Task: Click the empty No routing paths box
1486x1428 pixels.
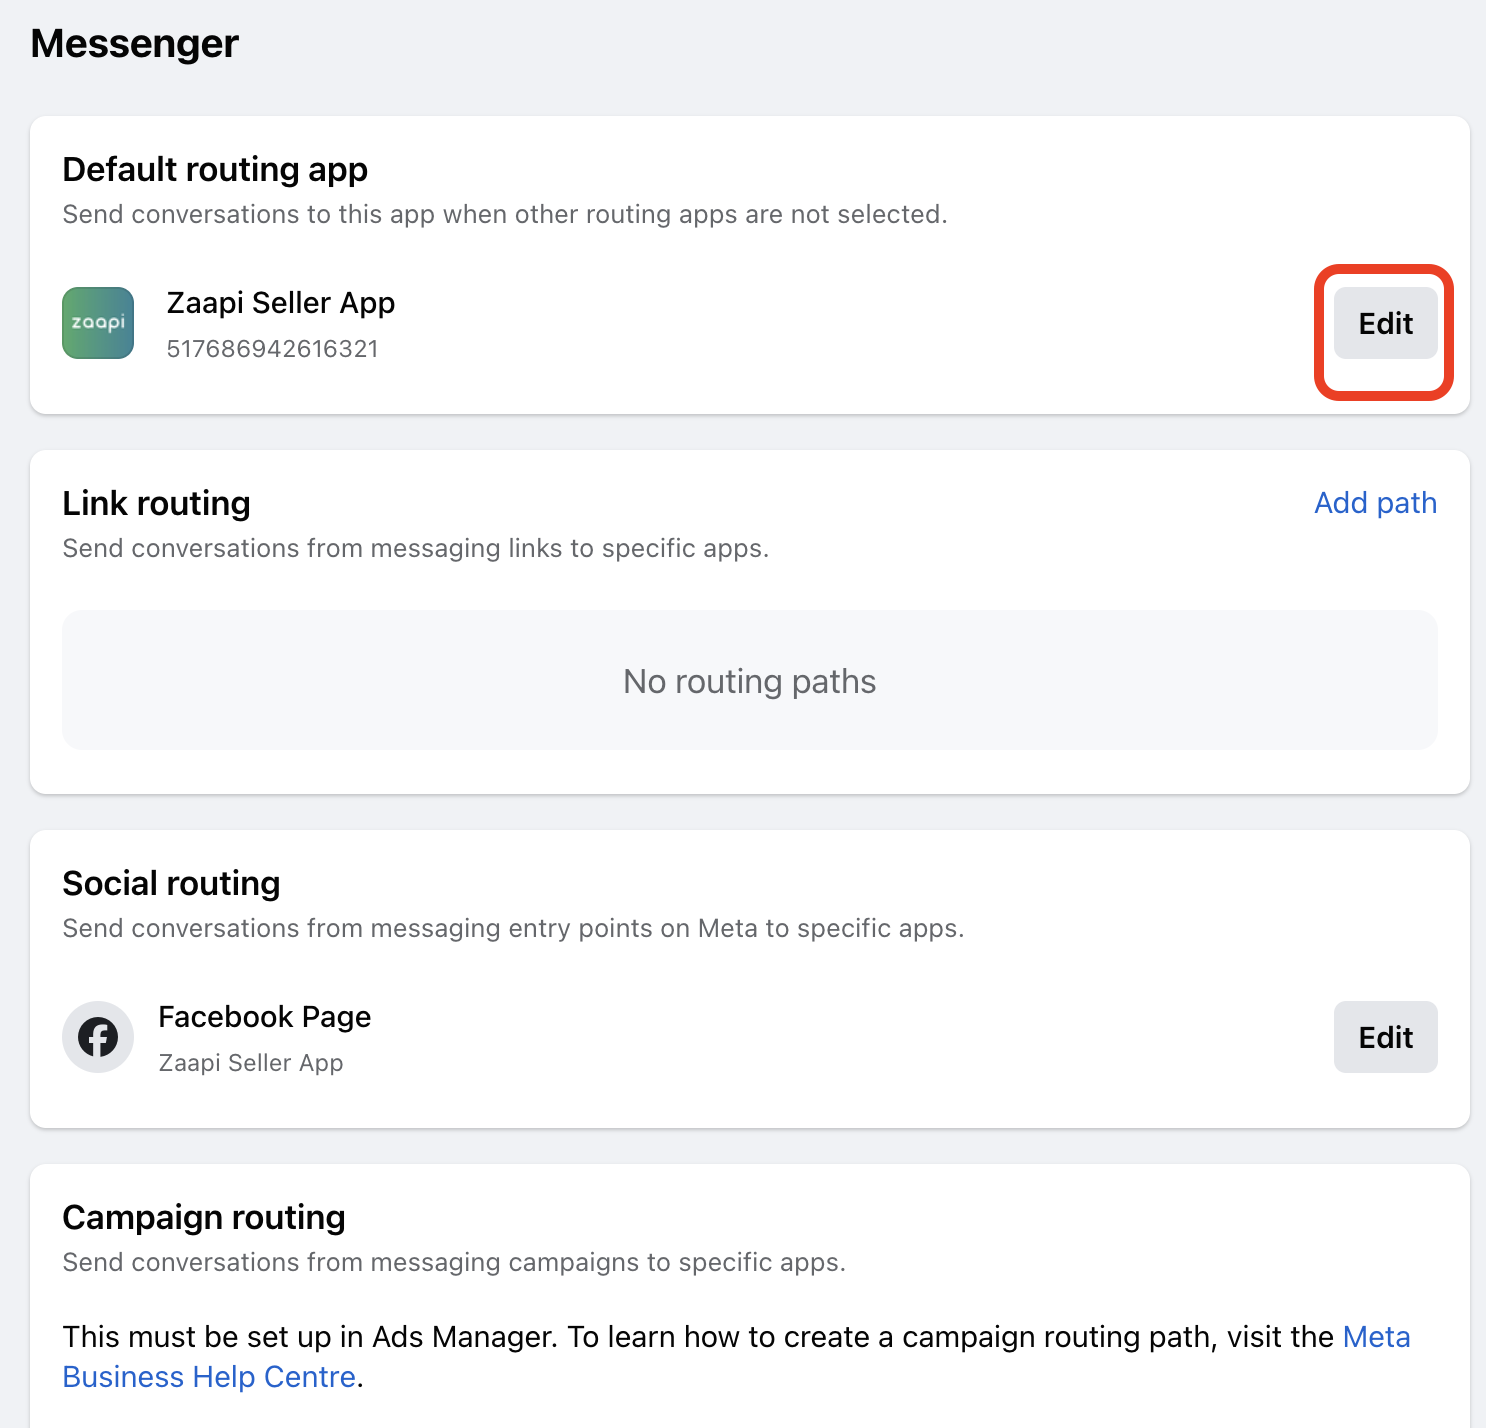Action: [749, 681]
